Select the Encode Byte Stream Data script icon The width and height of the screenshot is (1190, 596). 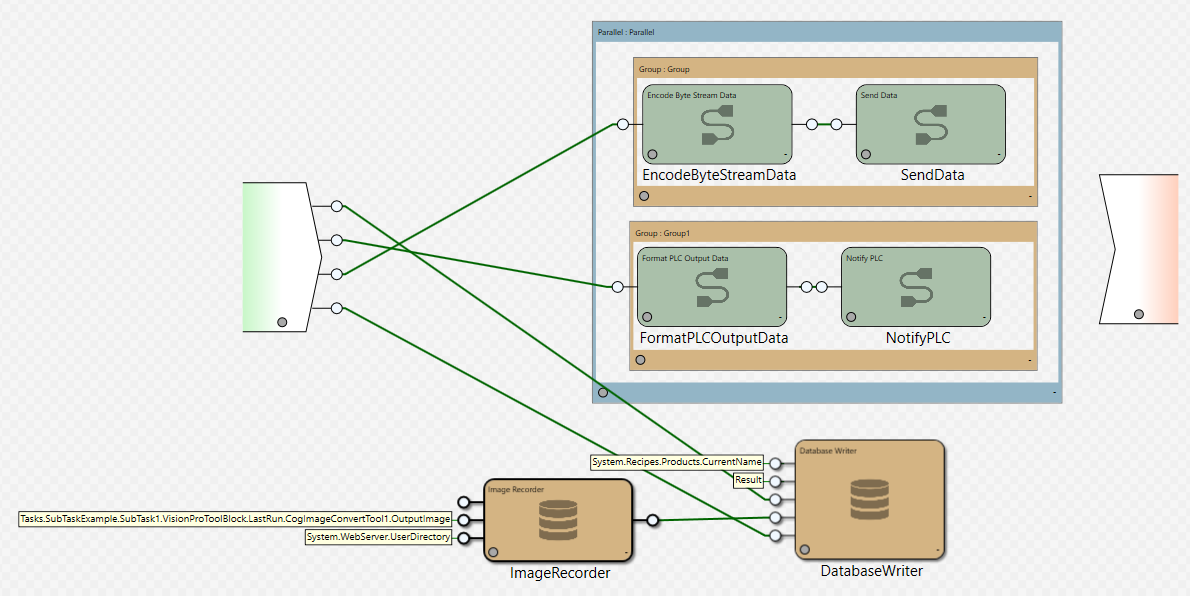[717, 125]
